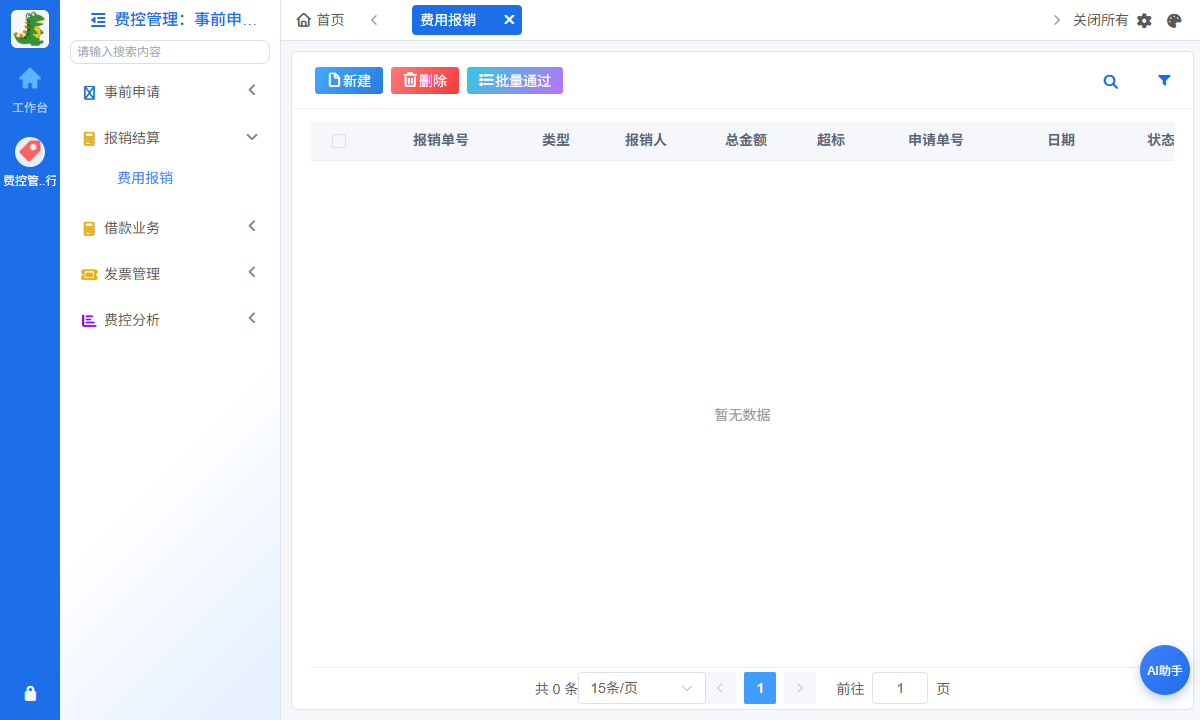Collapse sidebar using the menu fold icon
The width and height of the screenshot is (1200, 720).
tap(98, 19)
